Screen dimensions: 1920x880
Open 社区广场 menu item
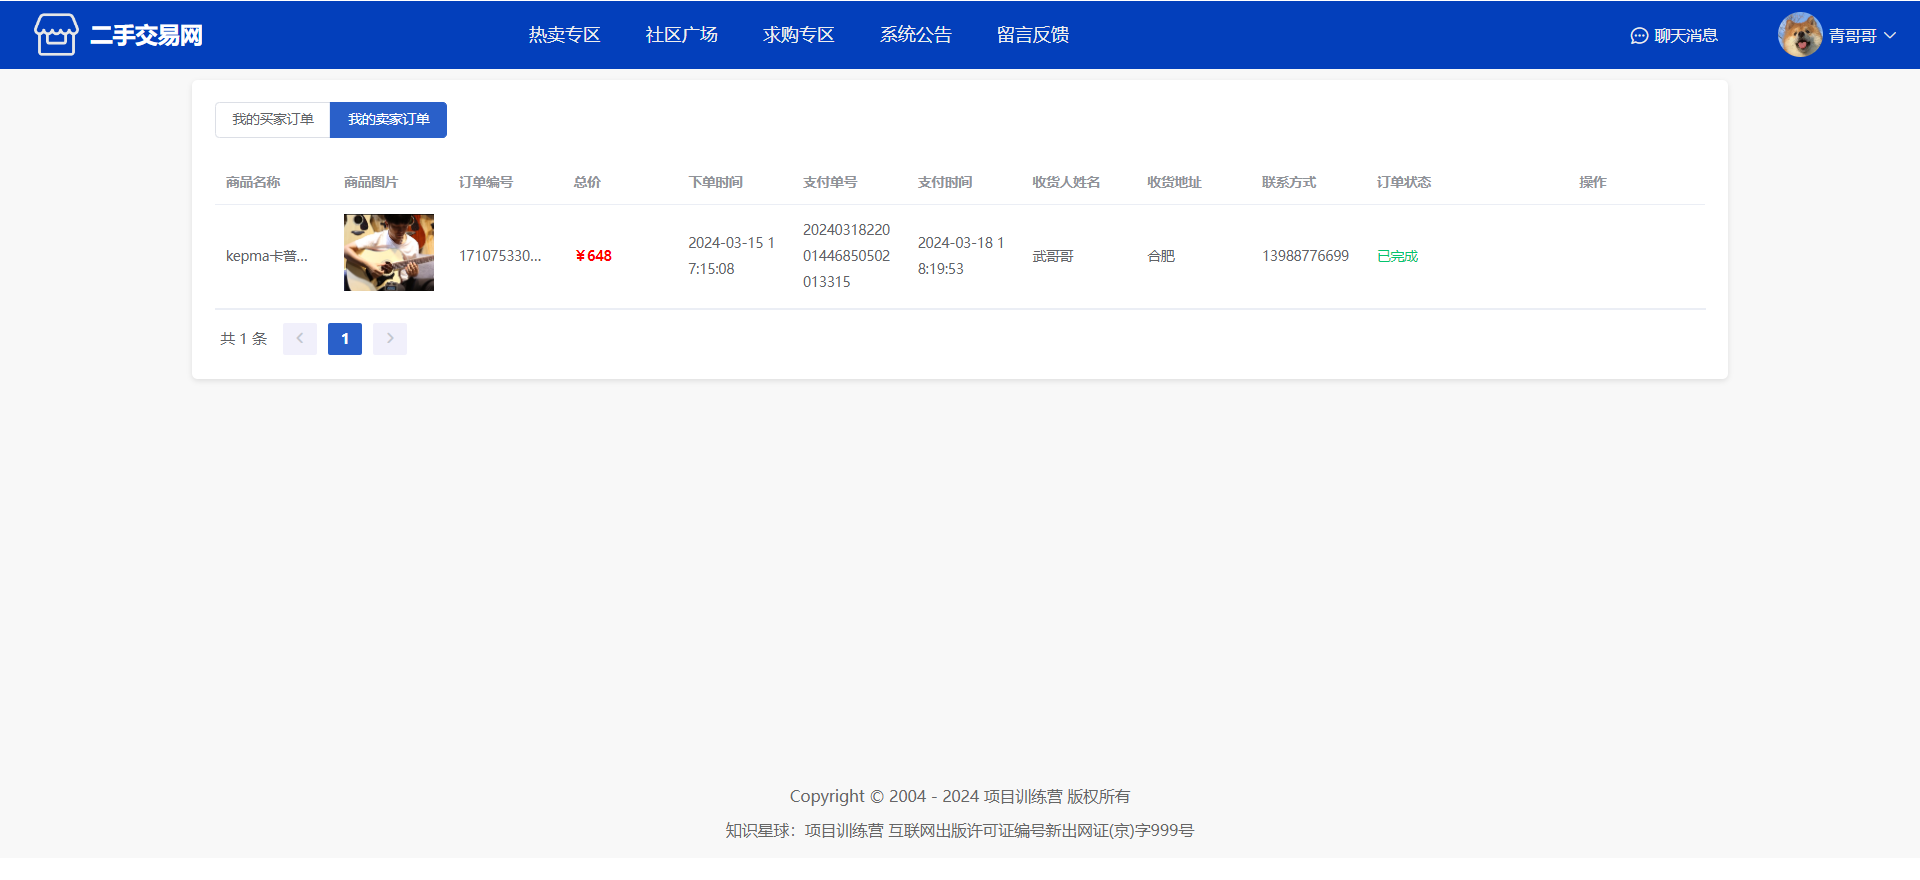[681, 35]
